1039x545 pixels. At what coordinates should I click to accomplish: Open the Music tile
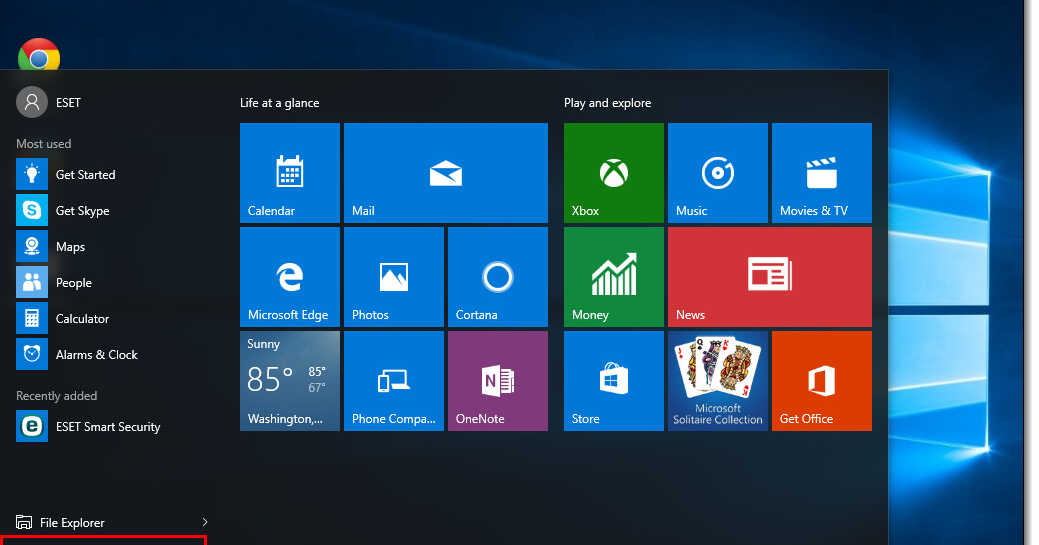718,172
